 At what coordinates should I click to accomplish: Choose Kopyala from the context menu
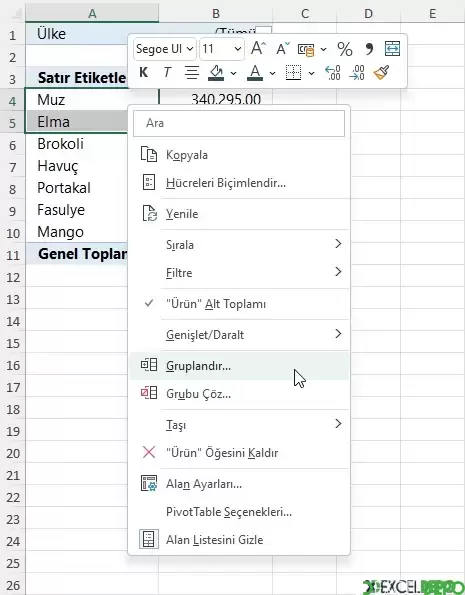(x=239, y=155)
